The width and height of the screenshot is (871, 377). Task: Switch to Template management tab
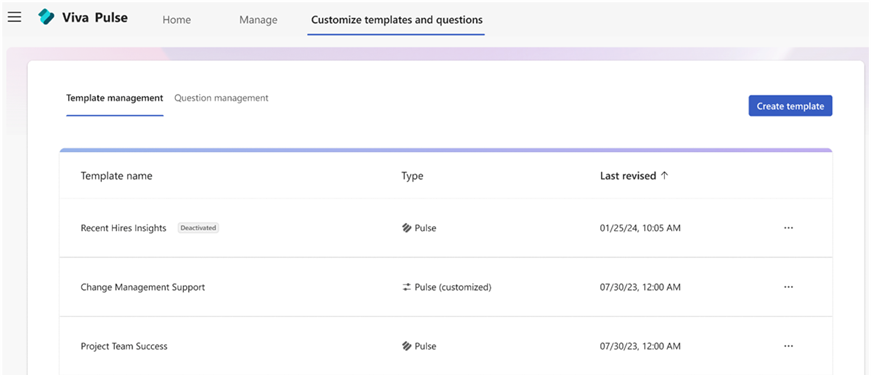[x=114, y=98]
